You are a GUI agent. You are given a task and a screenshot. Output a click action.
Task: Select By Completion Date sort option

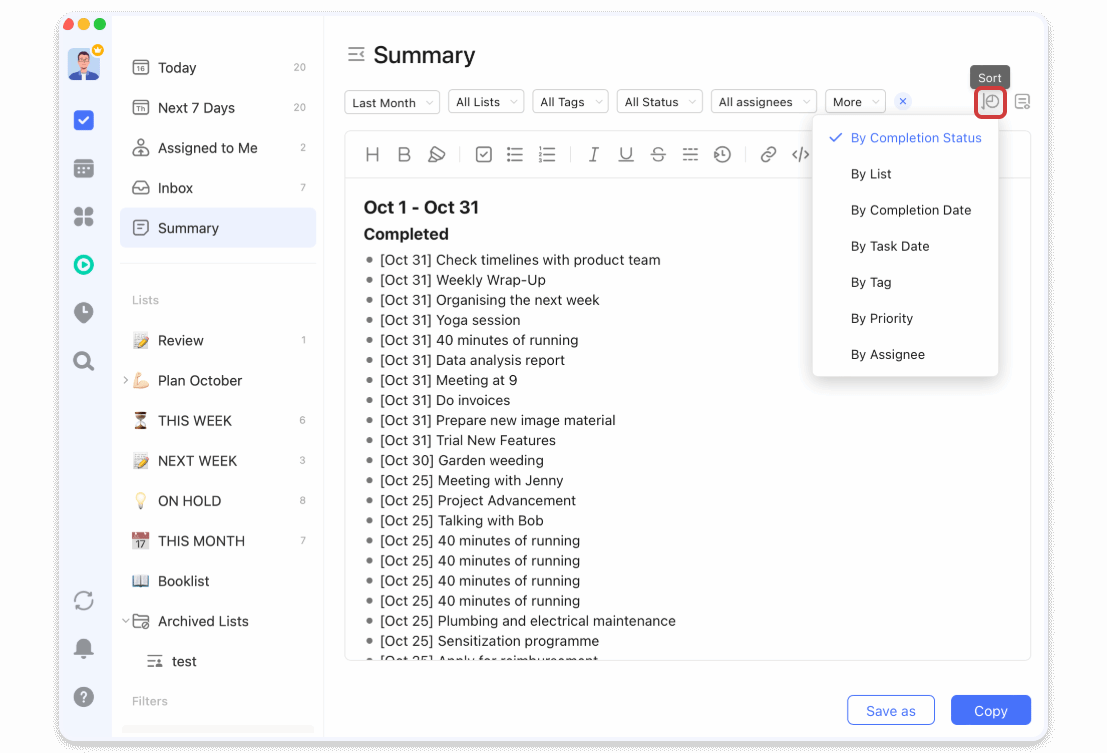(910, 210)
